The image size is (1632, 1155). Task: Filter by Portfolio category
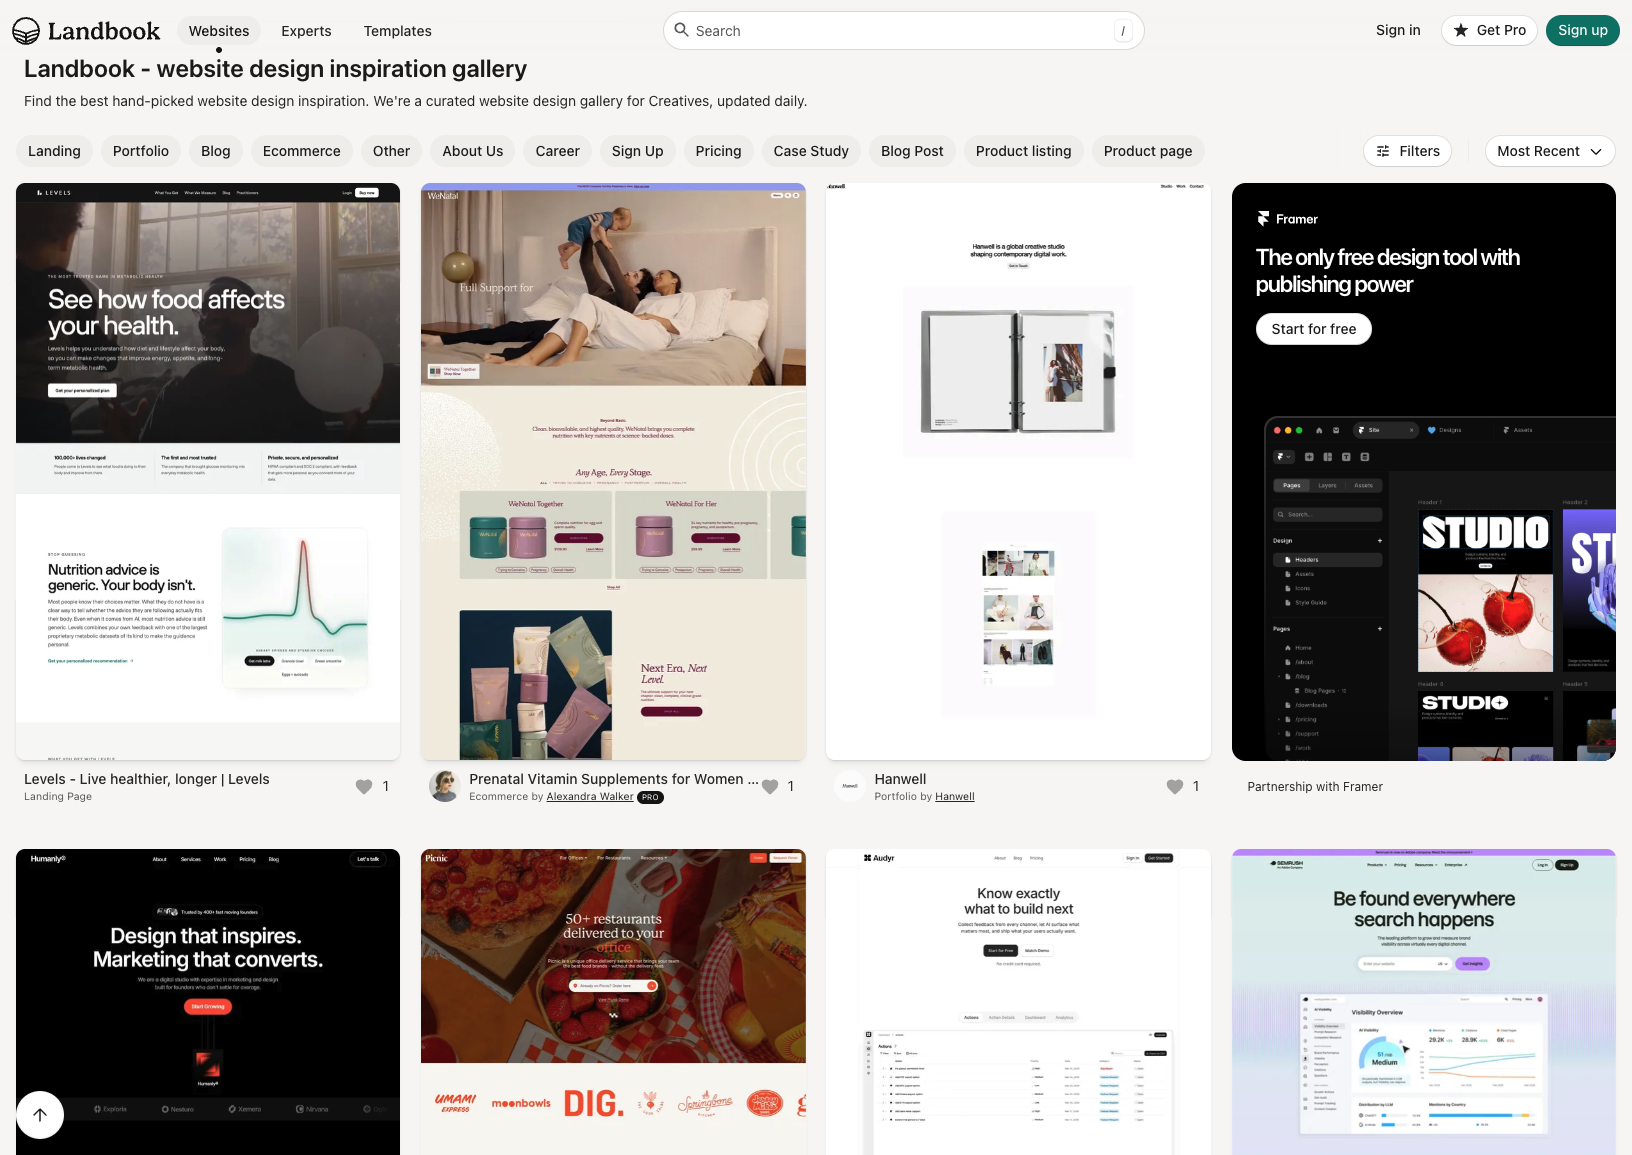tap(141, 151)
